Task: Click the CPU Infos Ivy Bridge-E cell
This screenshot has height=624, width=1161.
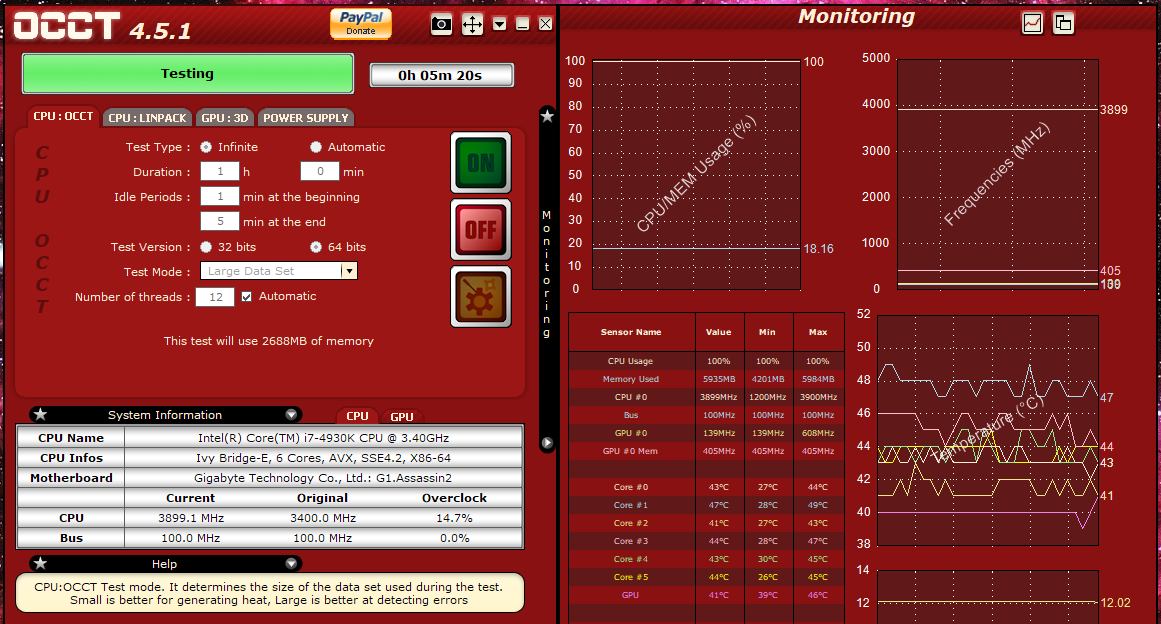Action: [324, 458]
